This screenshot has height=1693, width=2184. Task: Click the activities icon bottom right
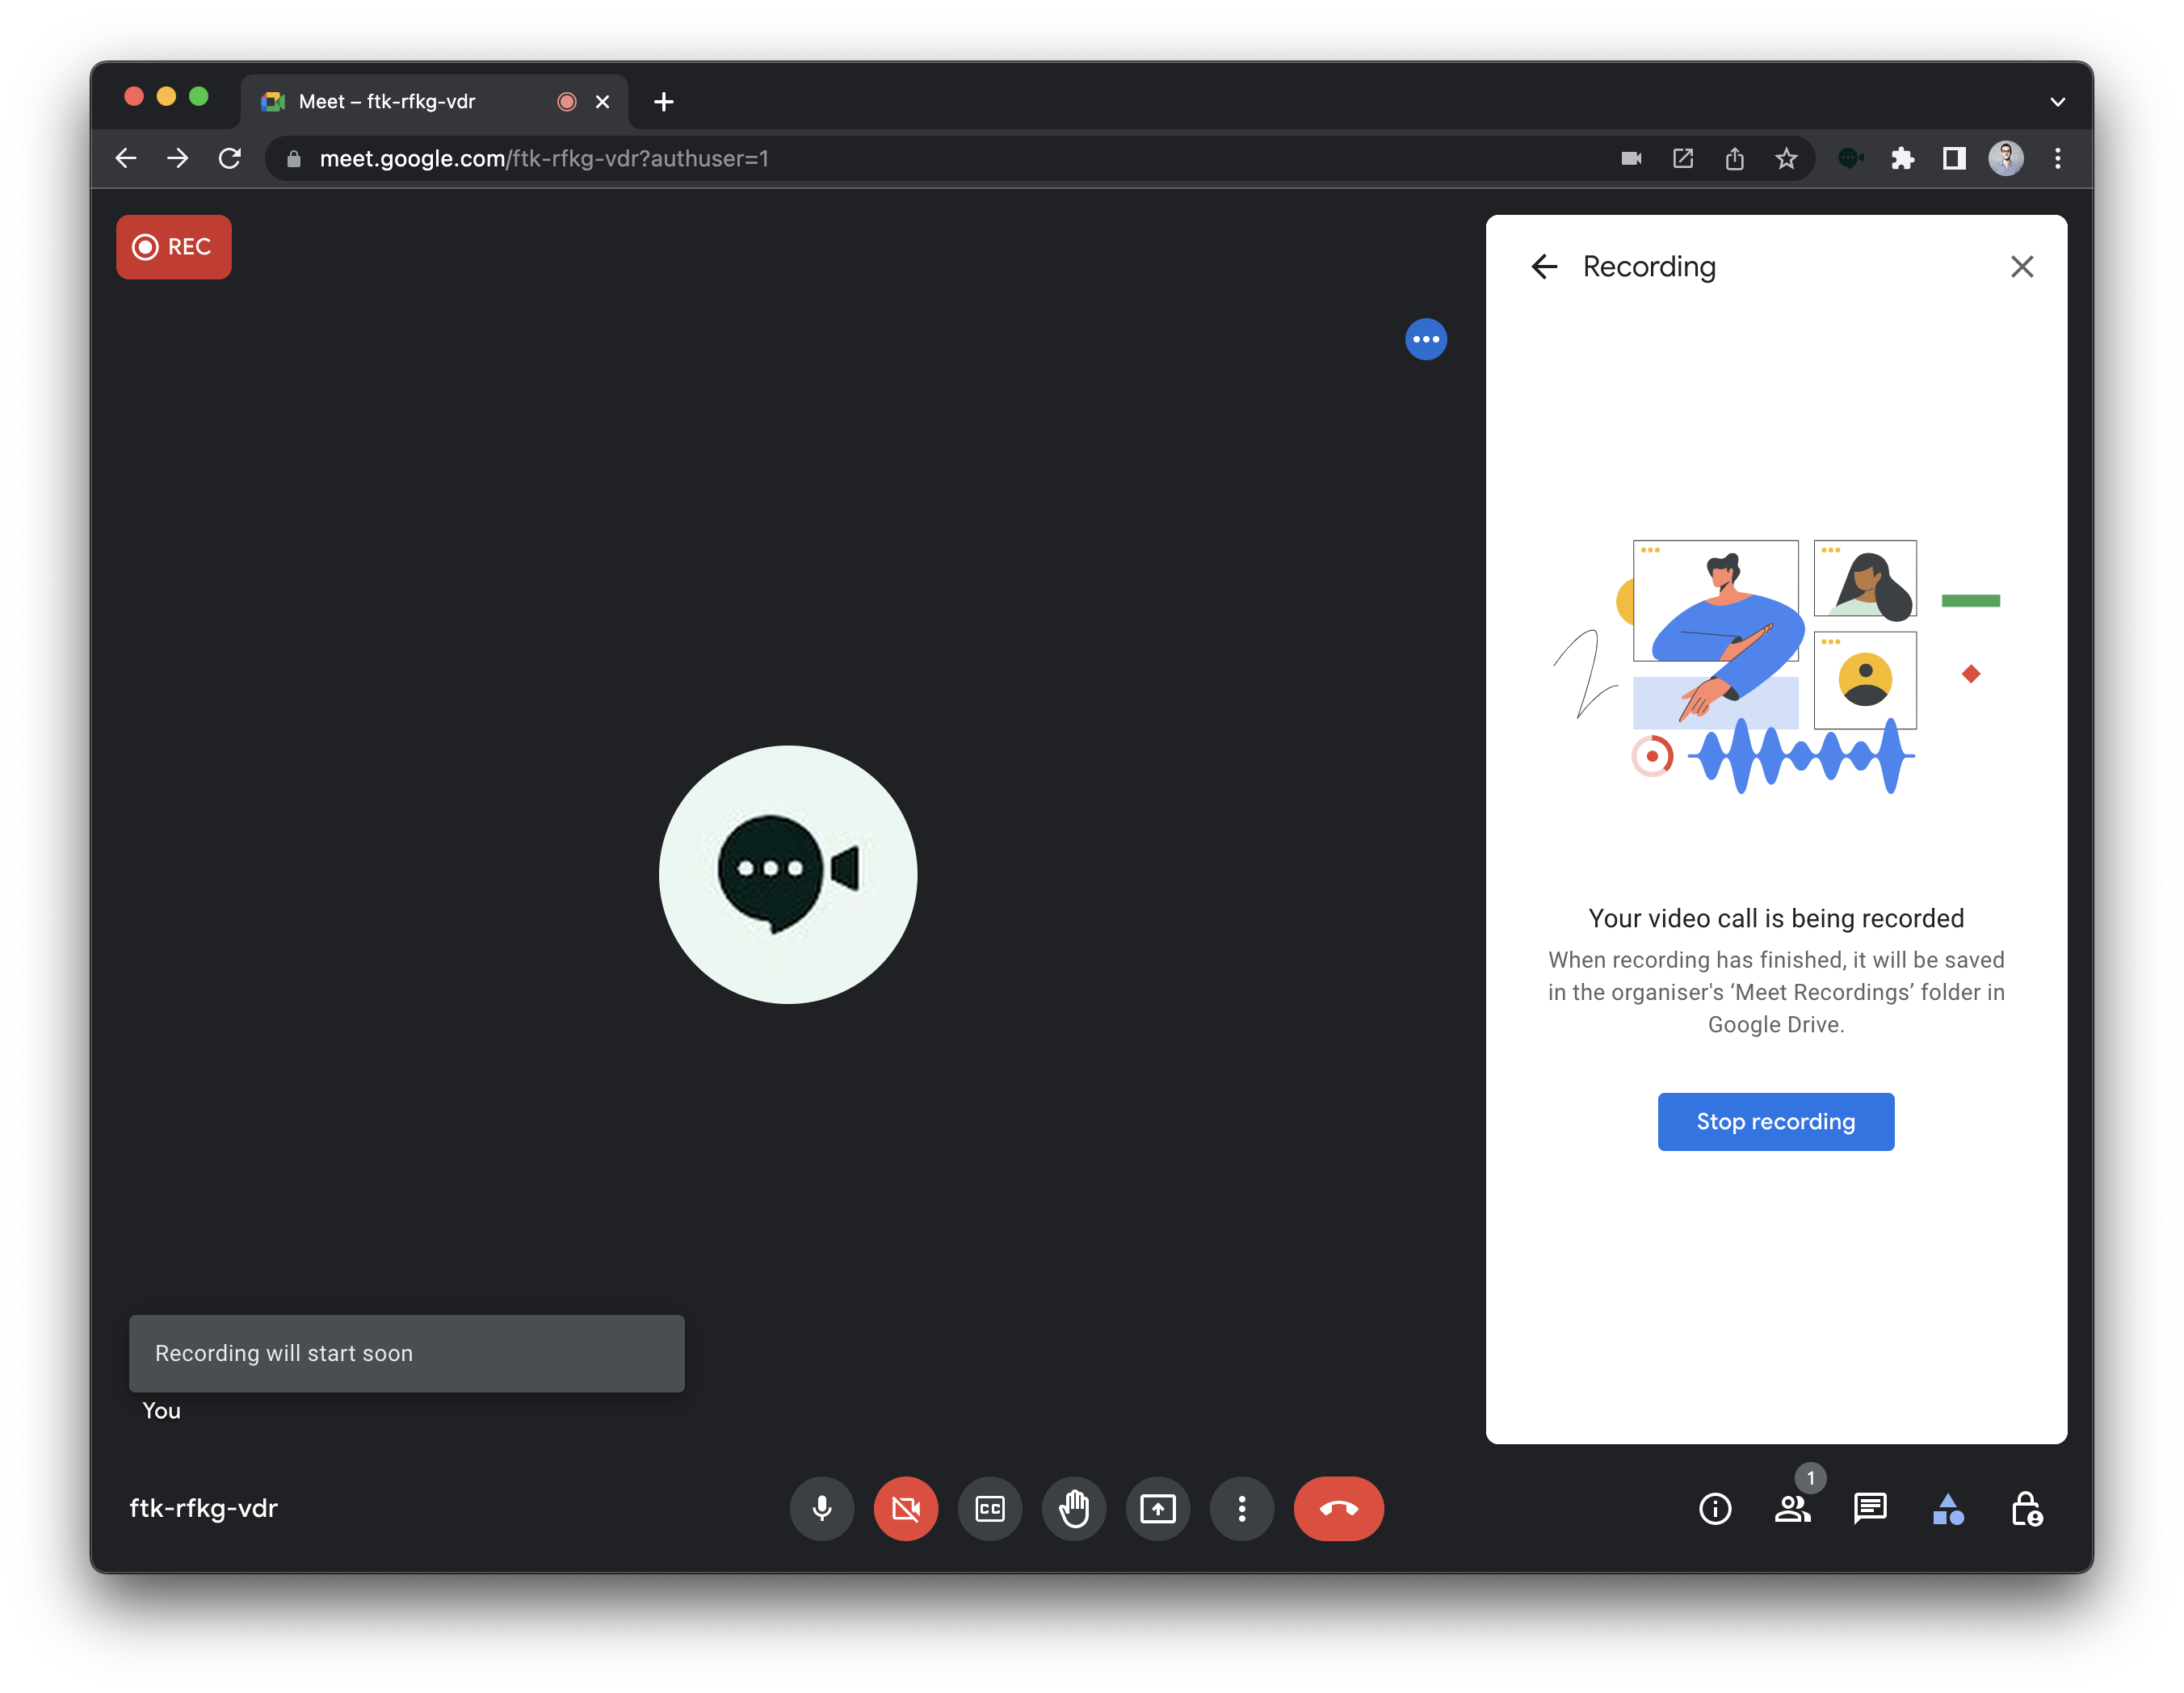[x=1947, y=1509]
